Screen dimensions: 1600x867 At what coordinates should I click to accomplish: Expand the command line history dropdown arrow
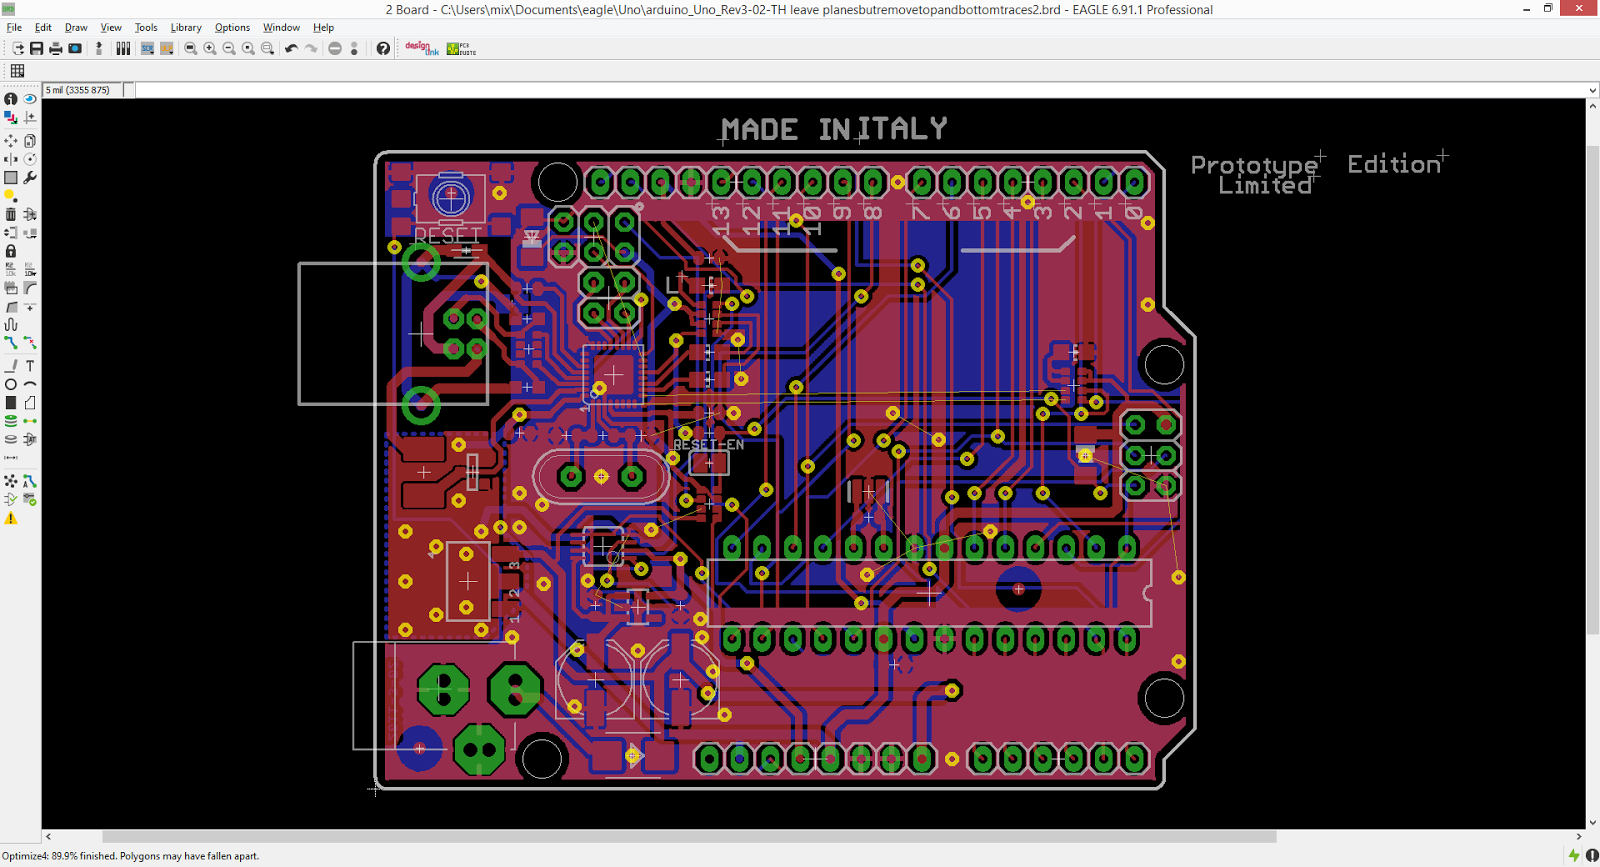tap(1592, 90)
